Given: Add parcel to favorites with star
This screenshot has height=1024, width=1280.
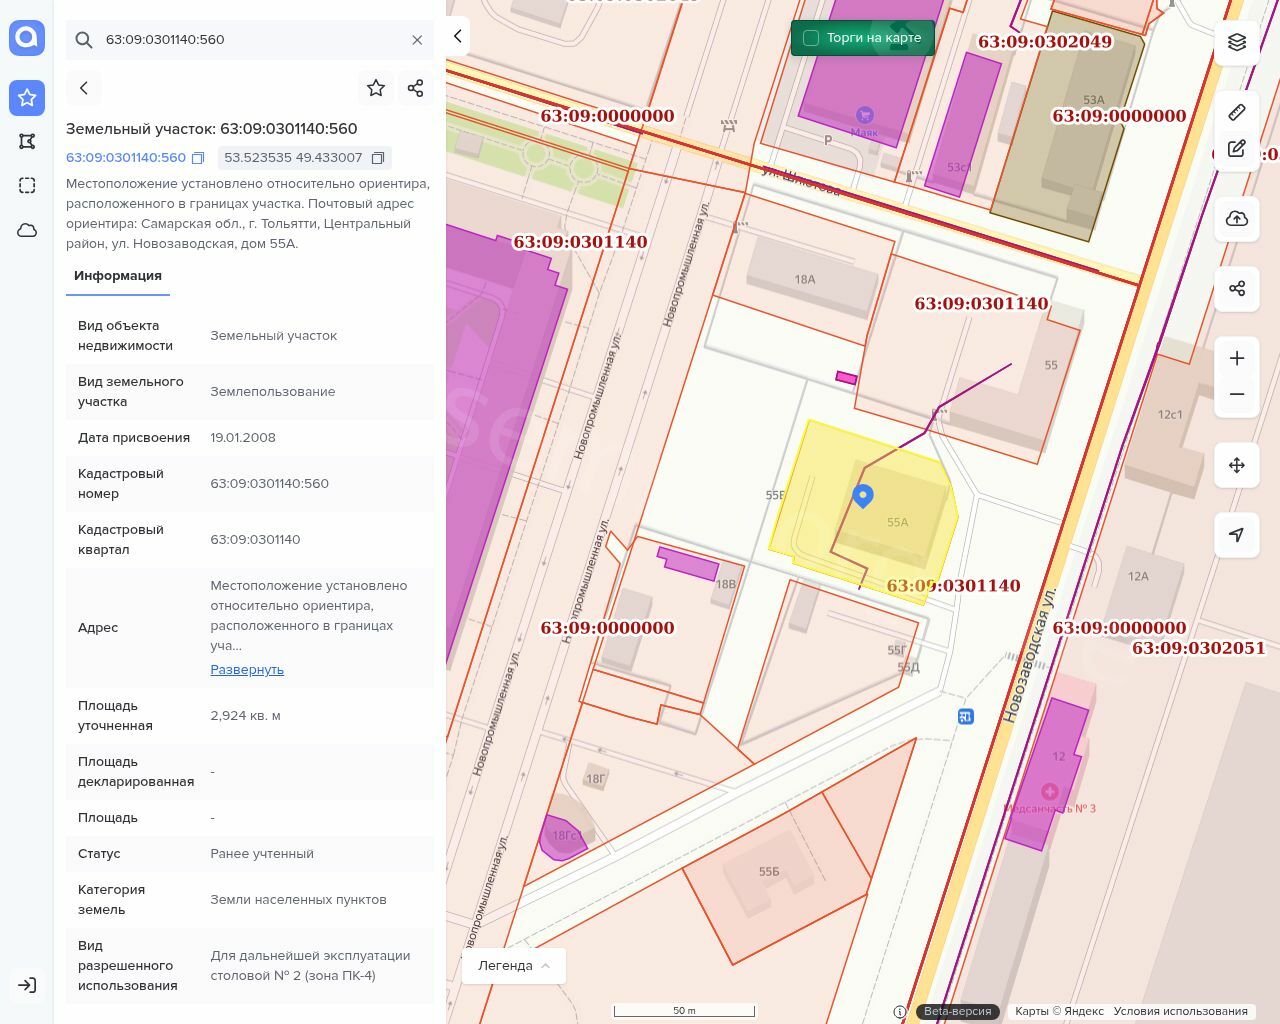Looking at the screenshot, I should pos(376,88).
